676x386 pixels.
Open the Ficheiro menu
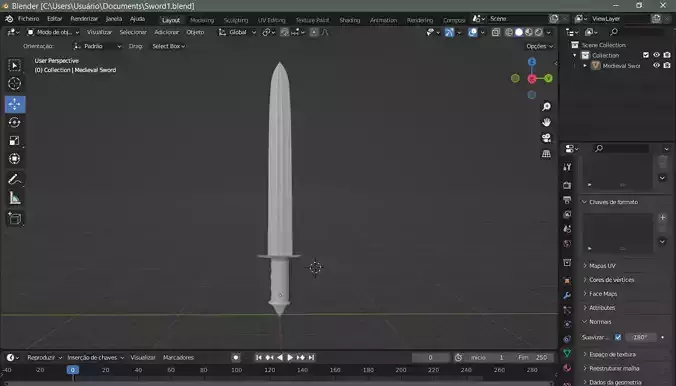coord(28,19)
